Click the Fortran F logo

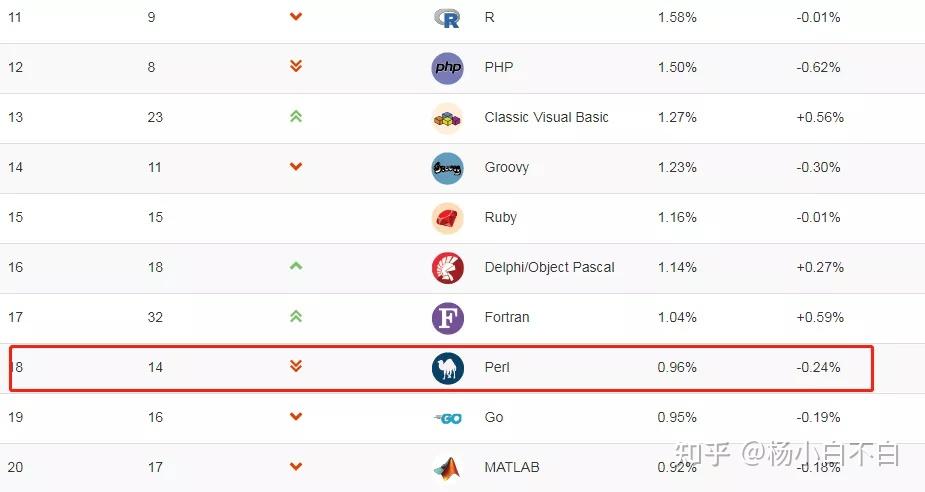447,318
